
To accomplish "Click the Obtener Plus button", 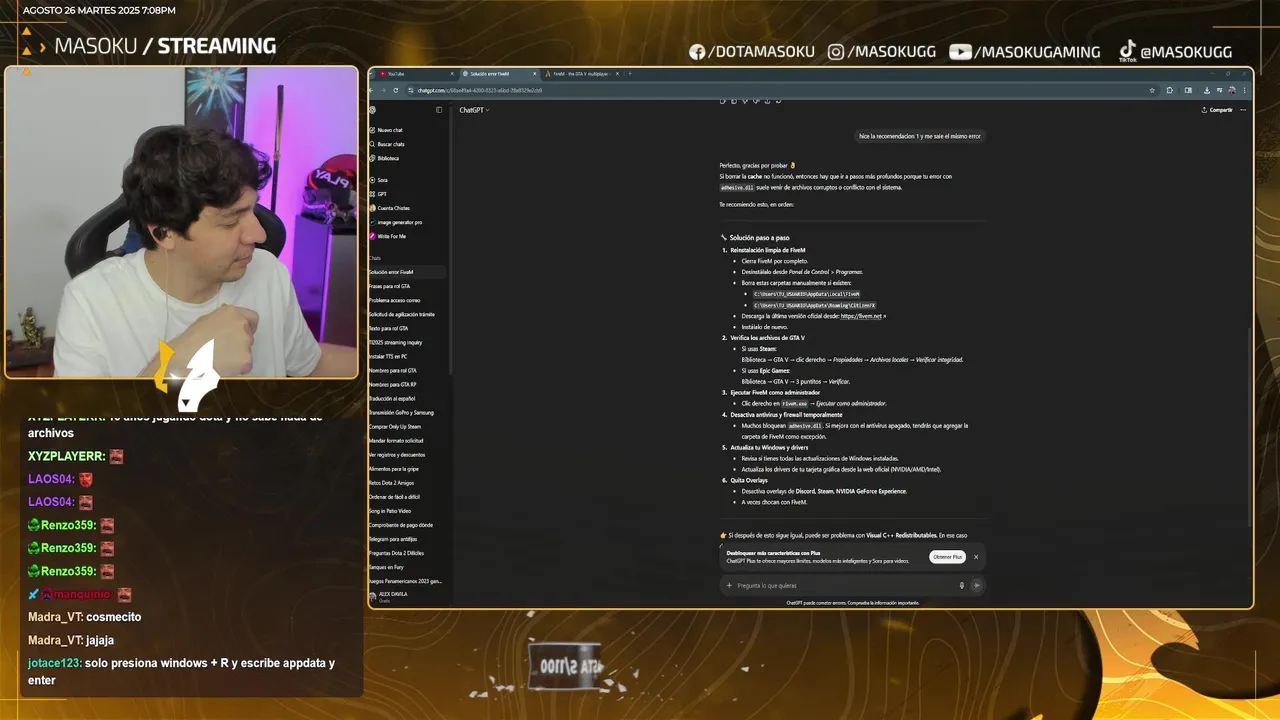I will pos(947,557).
